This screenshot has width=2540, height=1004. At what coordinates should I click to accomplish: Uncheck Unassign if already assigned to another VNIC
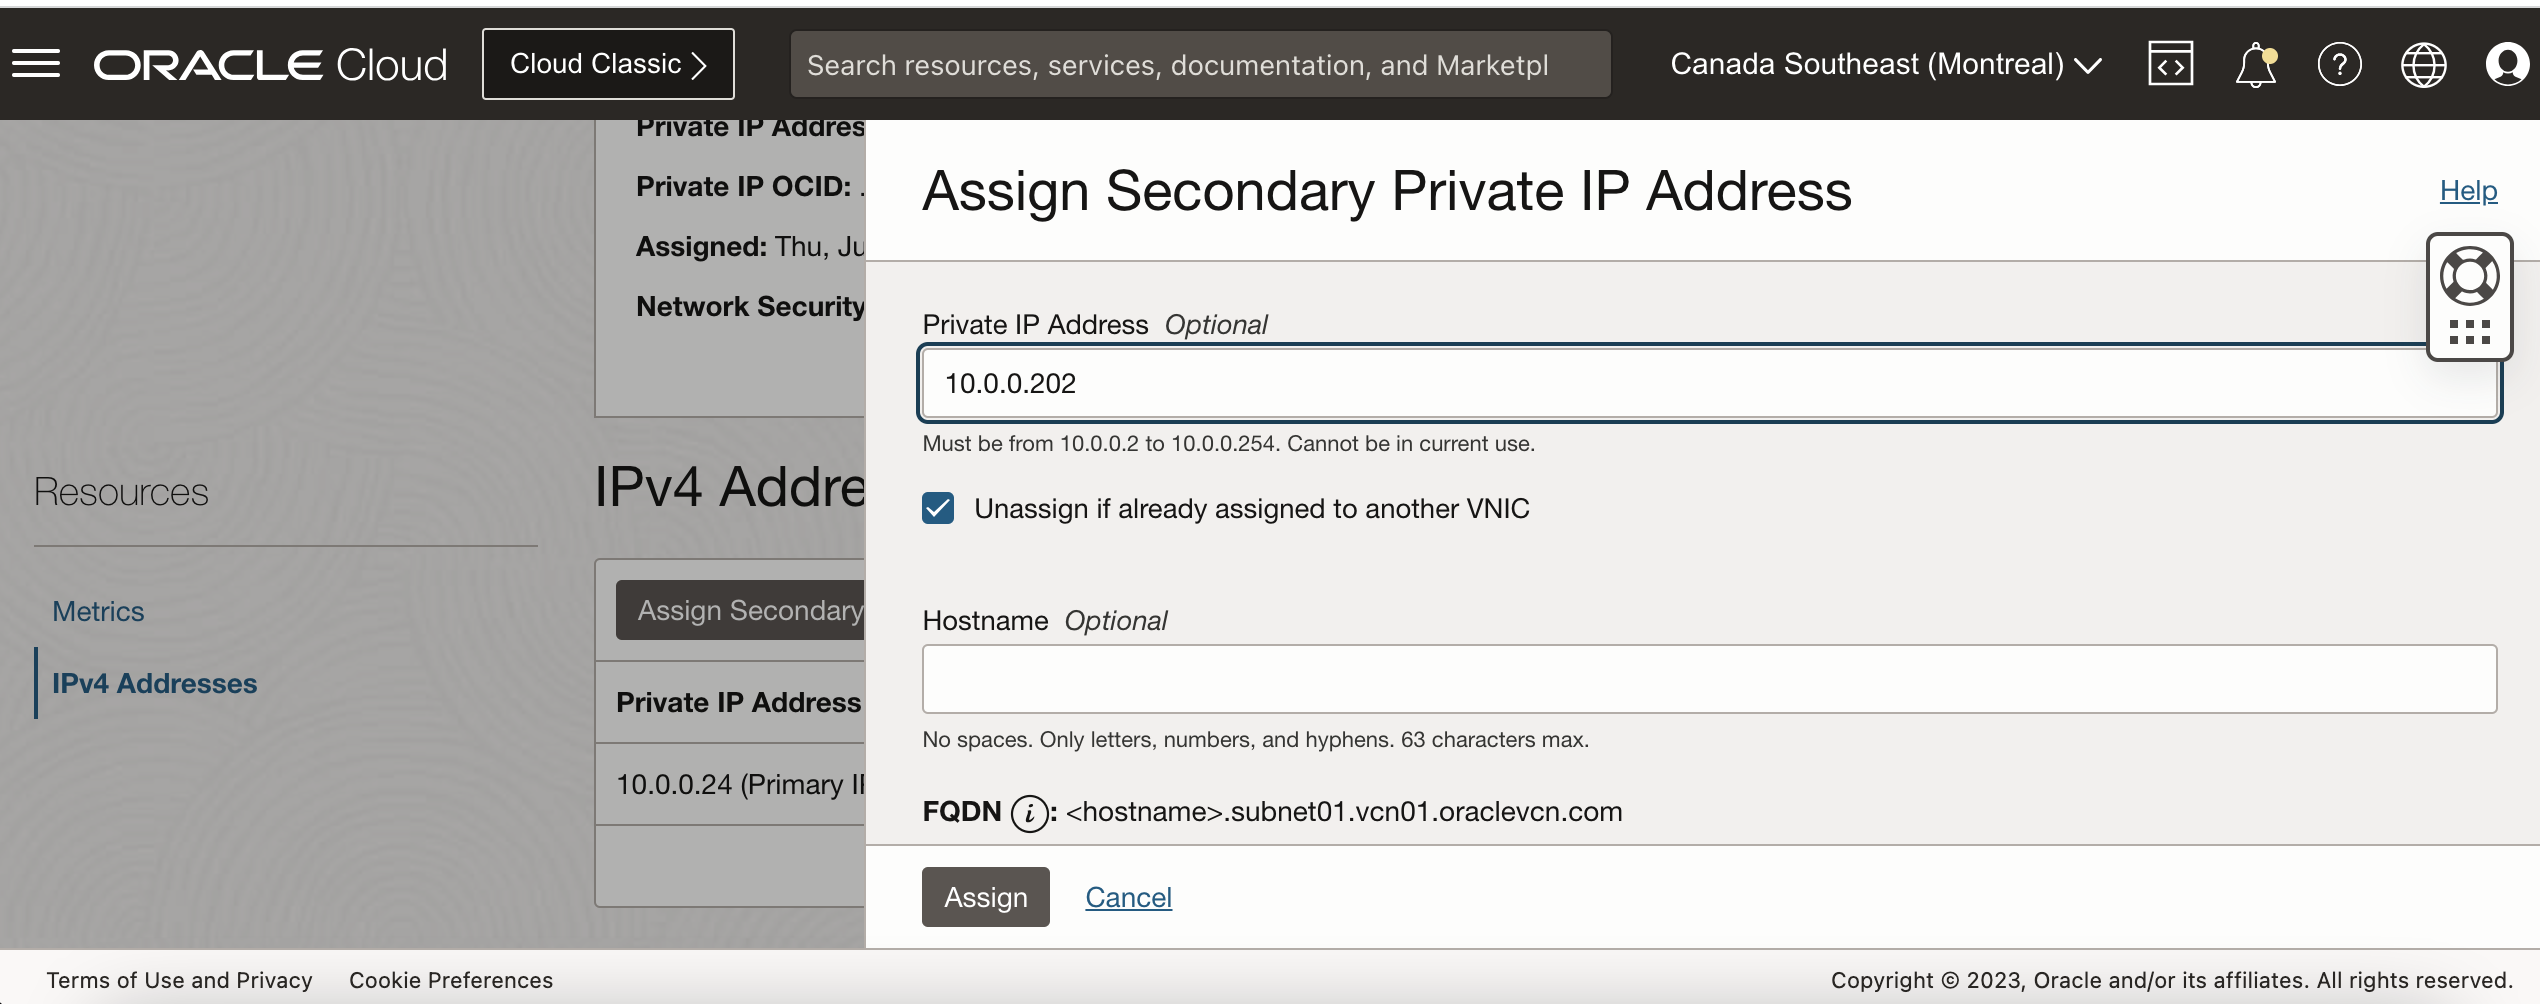[937, 508]
